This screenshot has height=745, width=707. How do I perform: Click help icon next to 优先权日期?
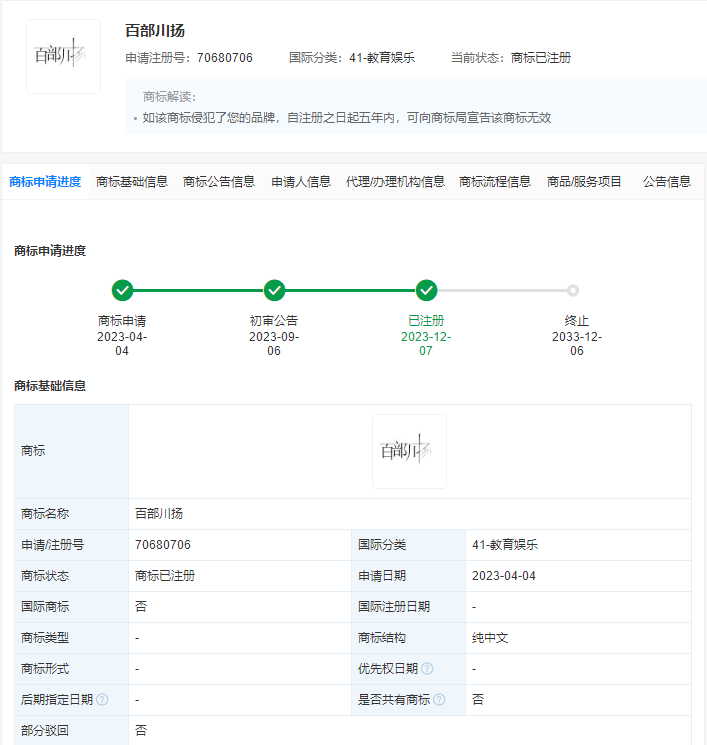tap(427, 669)
